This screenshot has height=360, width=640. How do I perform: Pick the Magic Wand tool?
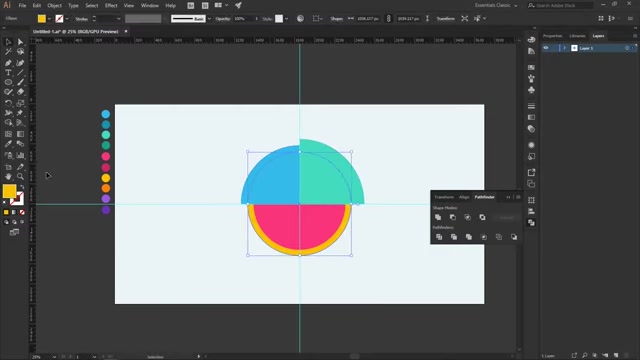8,52
